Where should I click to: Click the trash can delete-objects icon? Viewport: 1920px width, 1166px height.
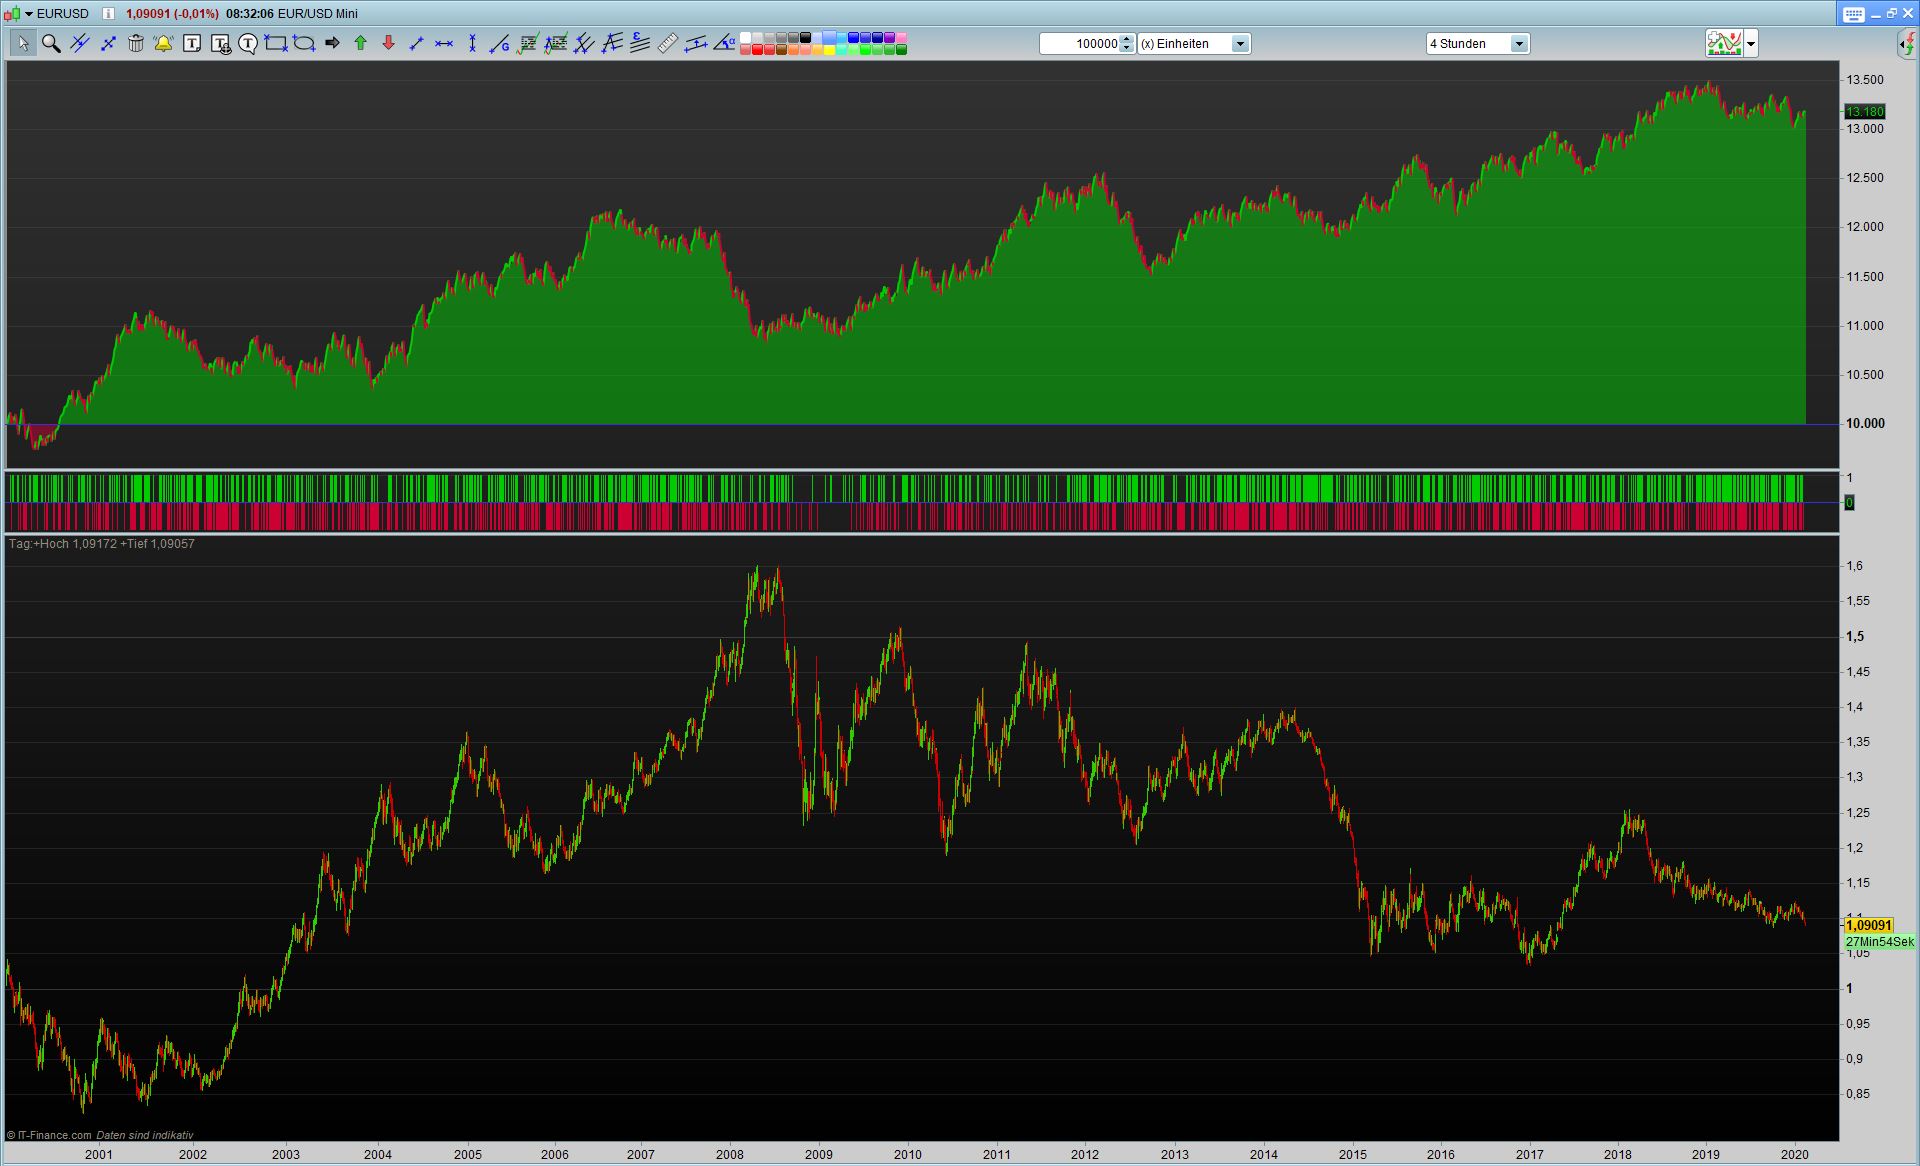pos(136,43)
